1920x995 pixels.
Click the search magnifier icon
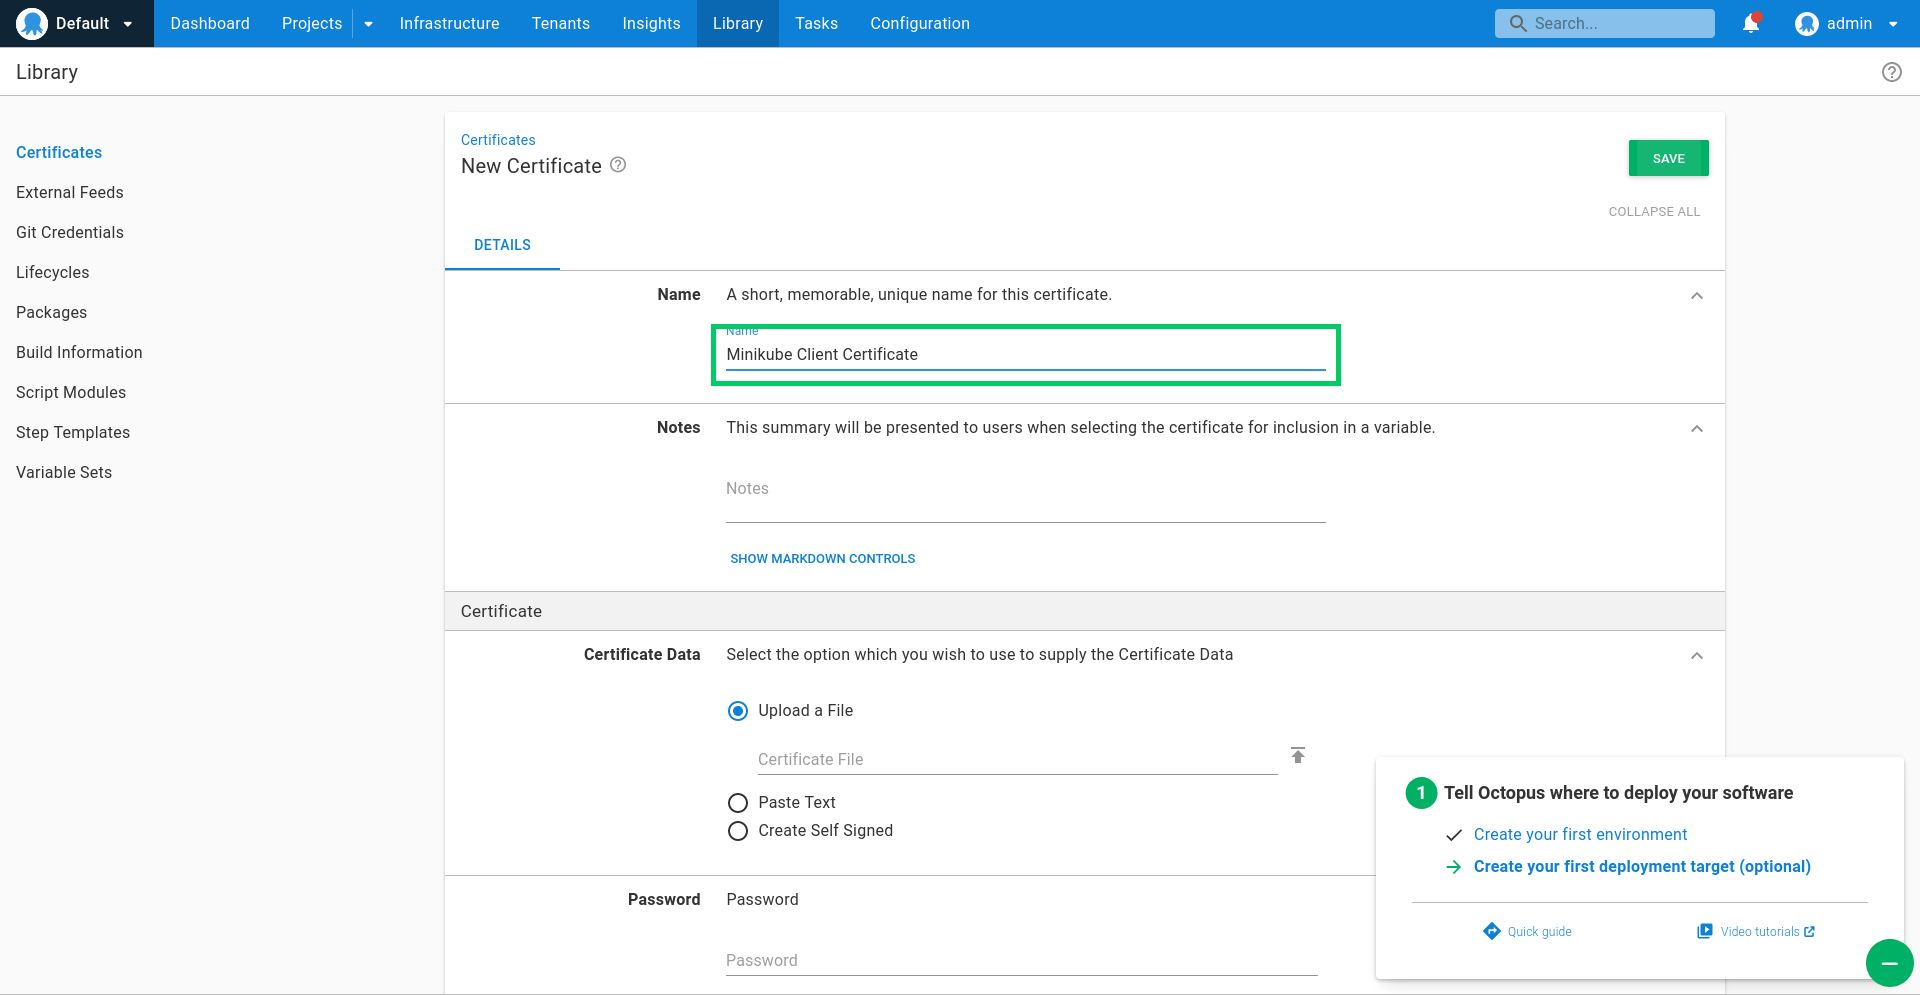click(1518, 23)
